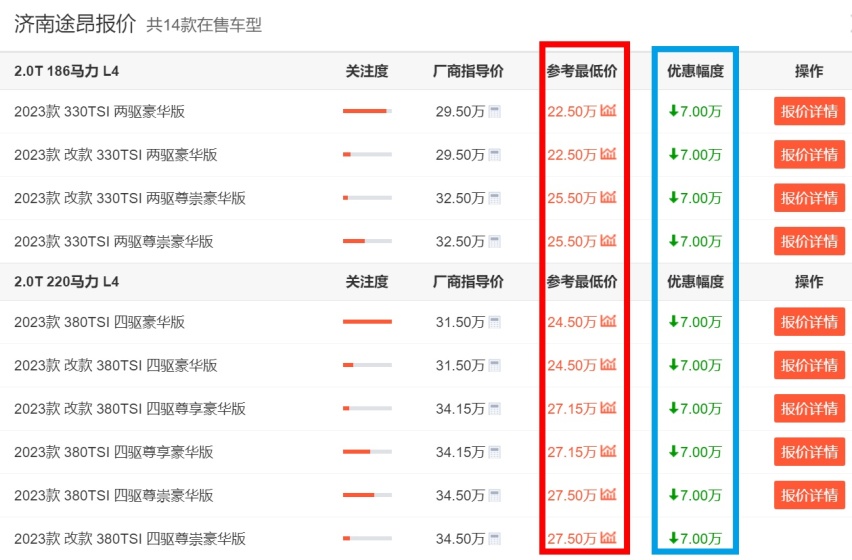Open calculator icon for 2023款 改款 380TSI 四驱豪华版
The height and width of the screenshot is (560, 852).
(494, 366)
